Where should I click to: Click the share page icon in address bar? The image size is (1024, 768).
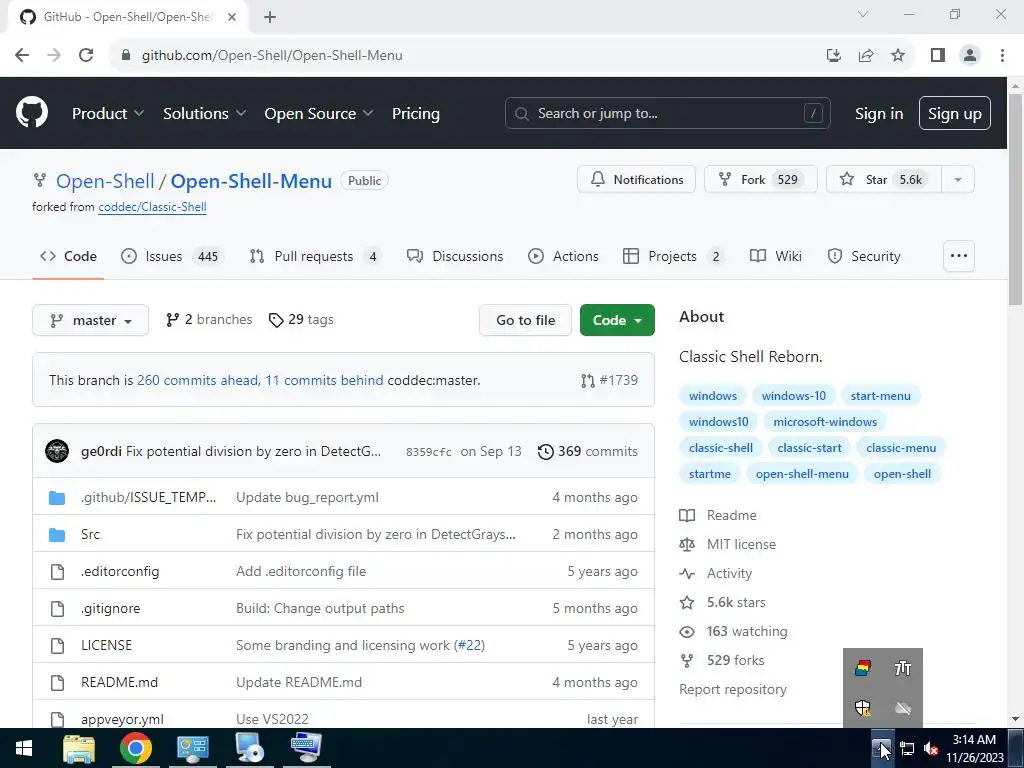coord(866,55)
